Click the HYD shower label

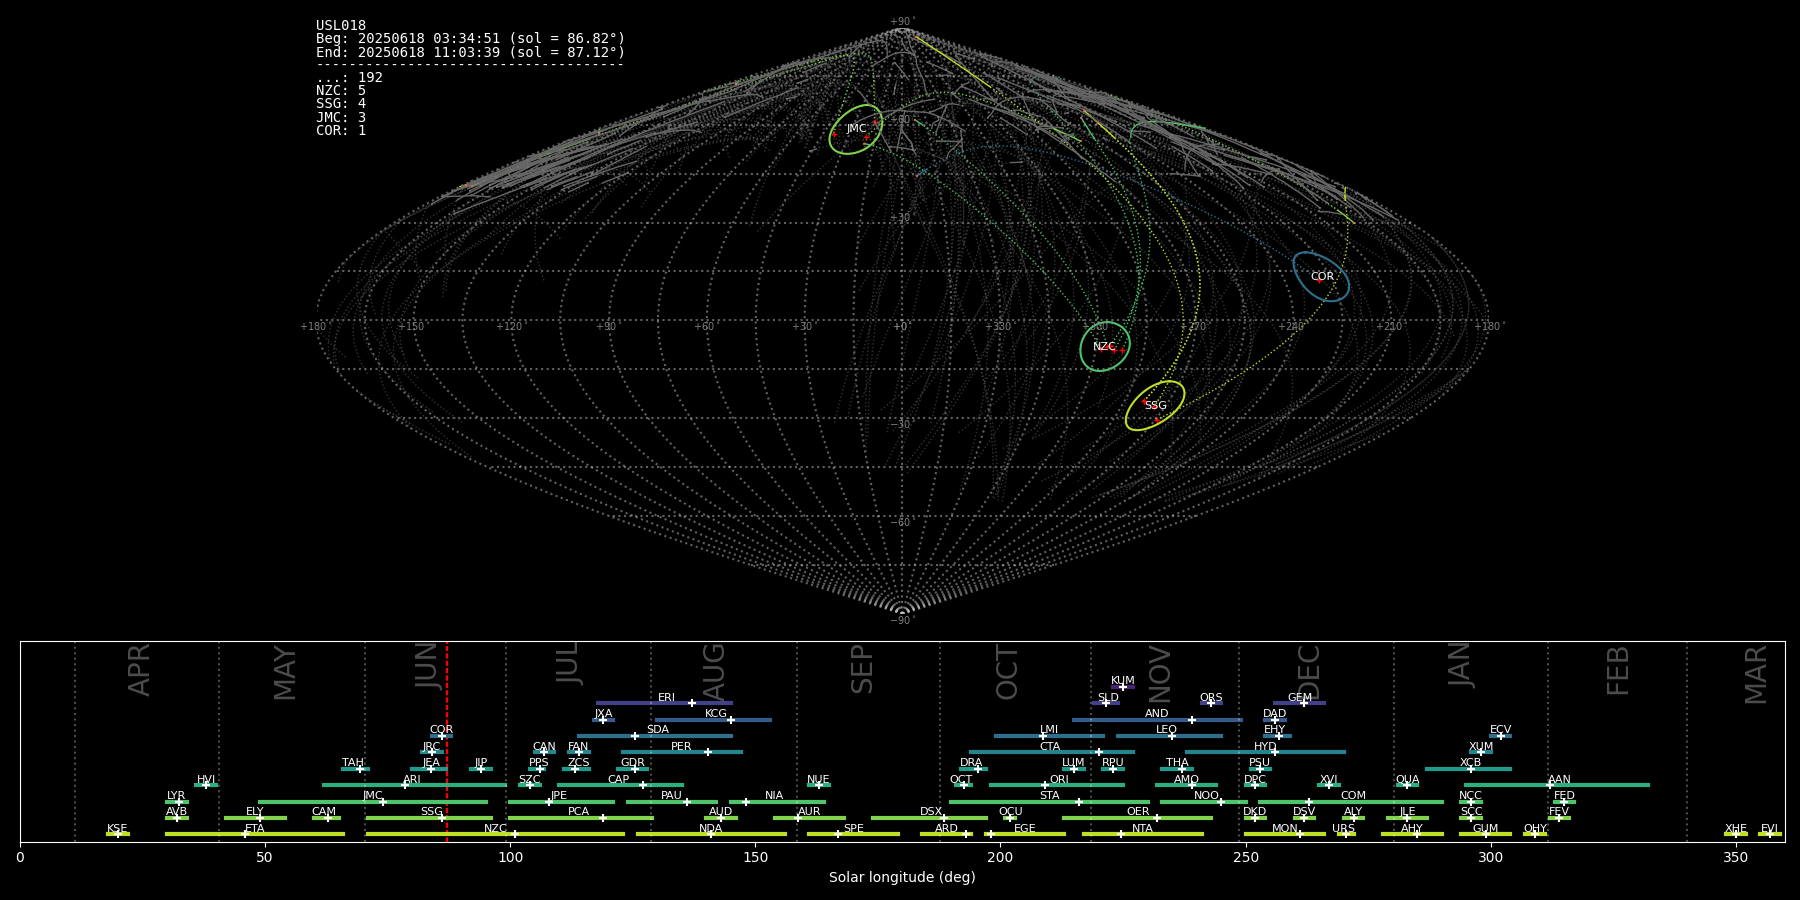(1265, 747)
